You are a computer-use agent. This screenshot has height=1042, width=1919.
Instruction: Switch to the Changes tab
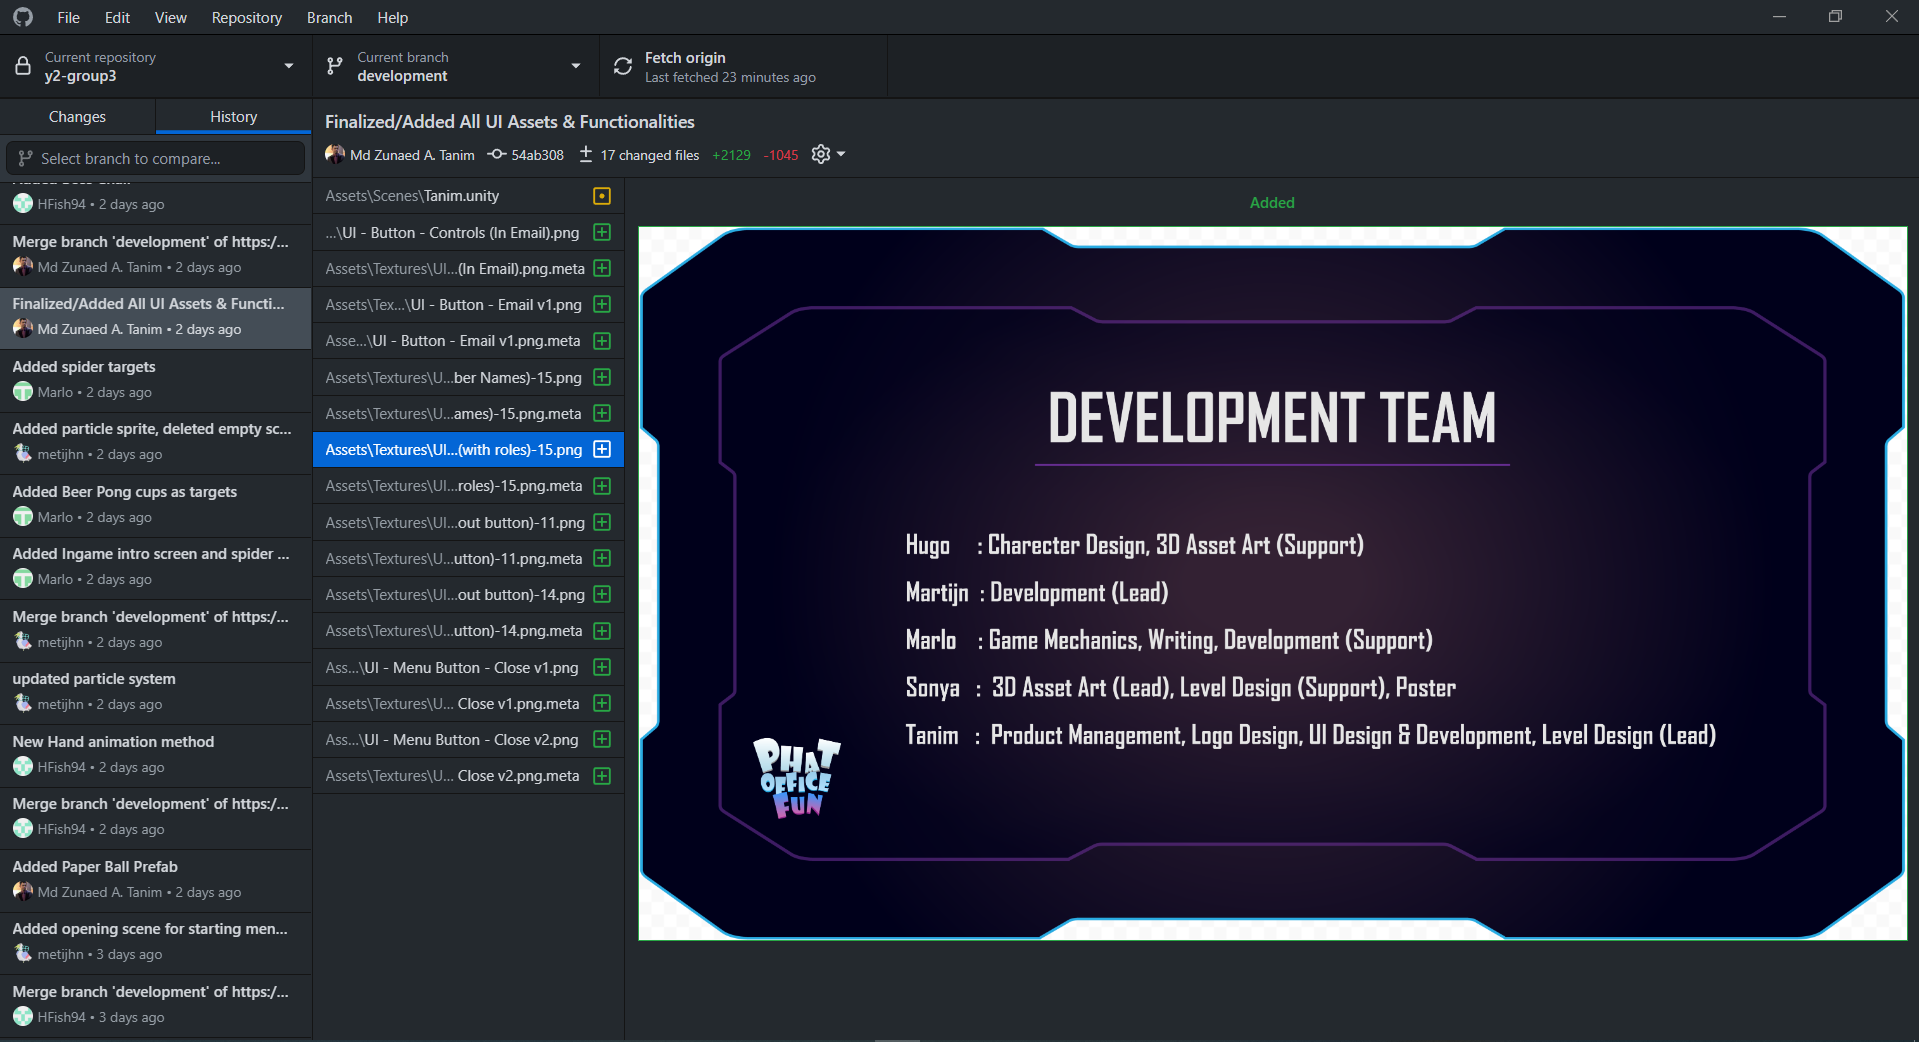point(77,117)
